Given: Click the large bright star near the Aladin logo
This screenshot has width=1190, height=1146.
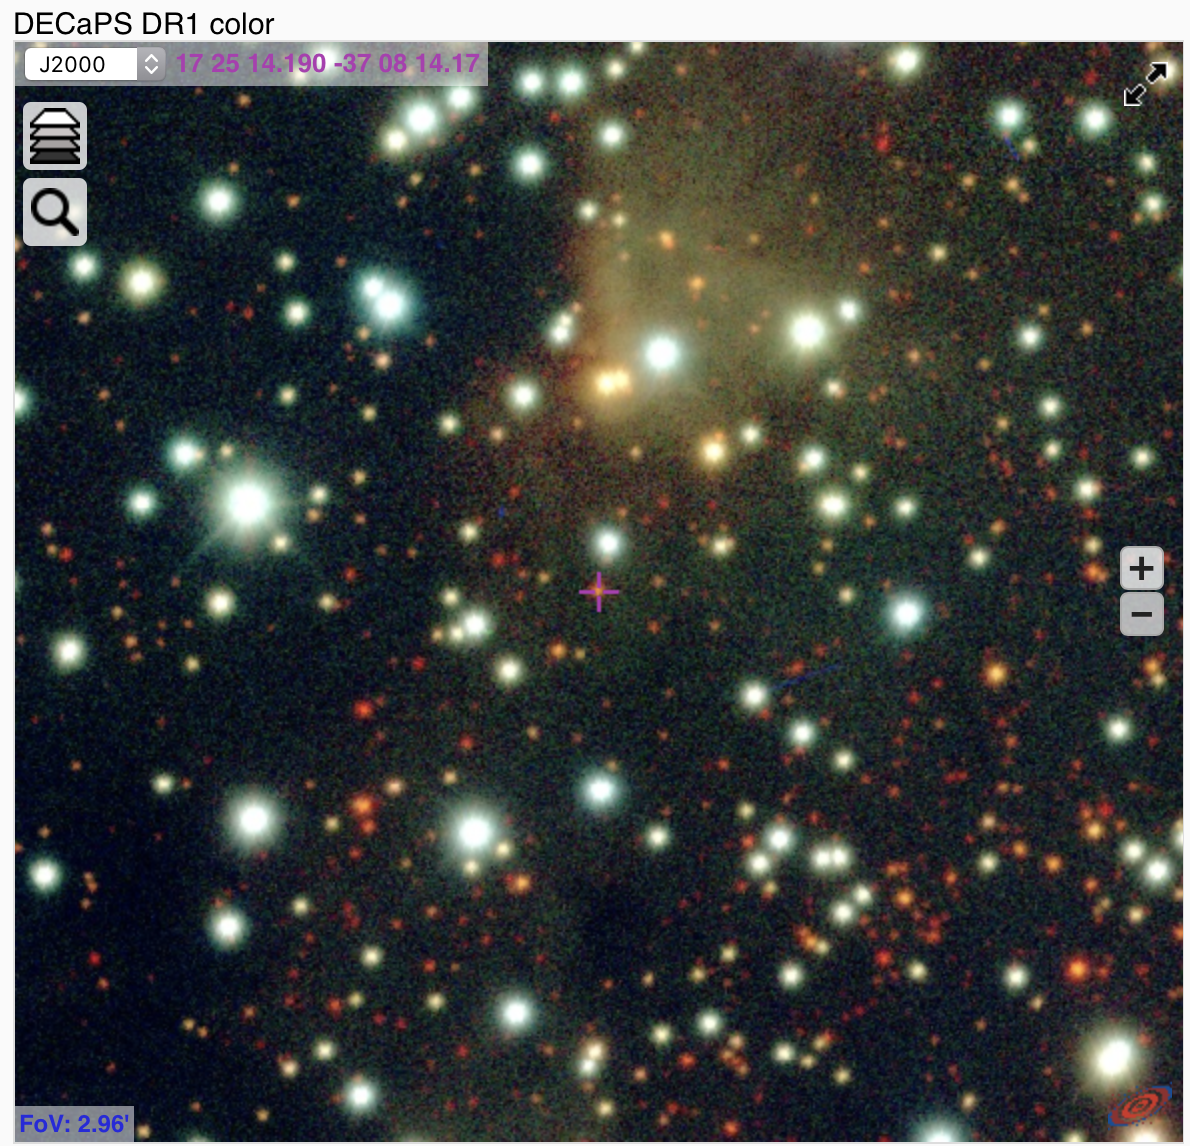Looking at the screenshot, I should [1112, 1058].
